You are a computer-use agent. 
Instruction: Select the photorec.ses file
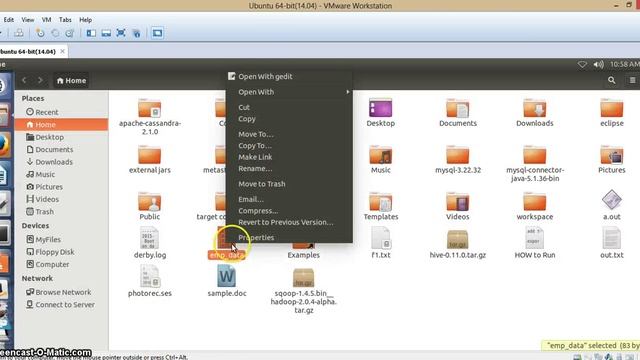(x=149, y=276)
